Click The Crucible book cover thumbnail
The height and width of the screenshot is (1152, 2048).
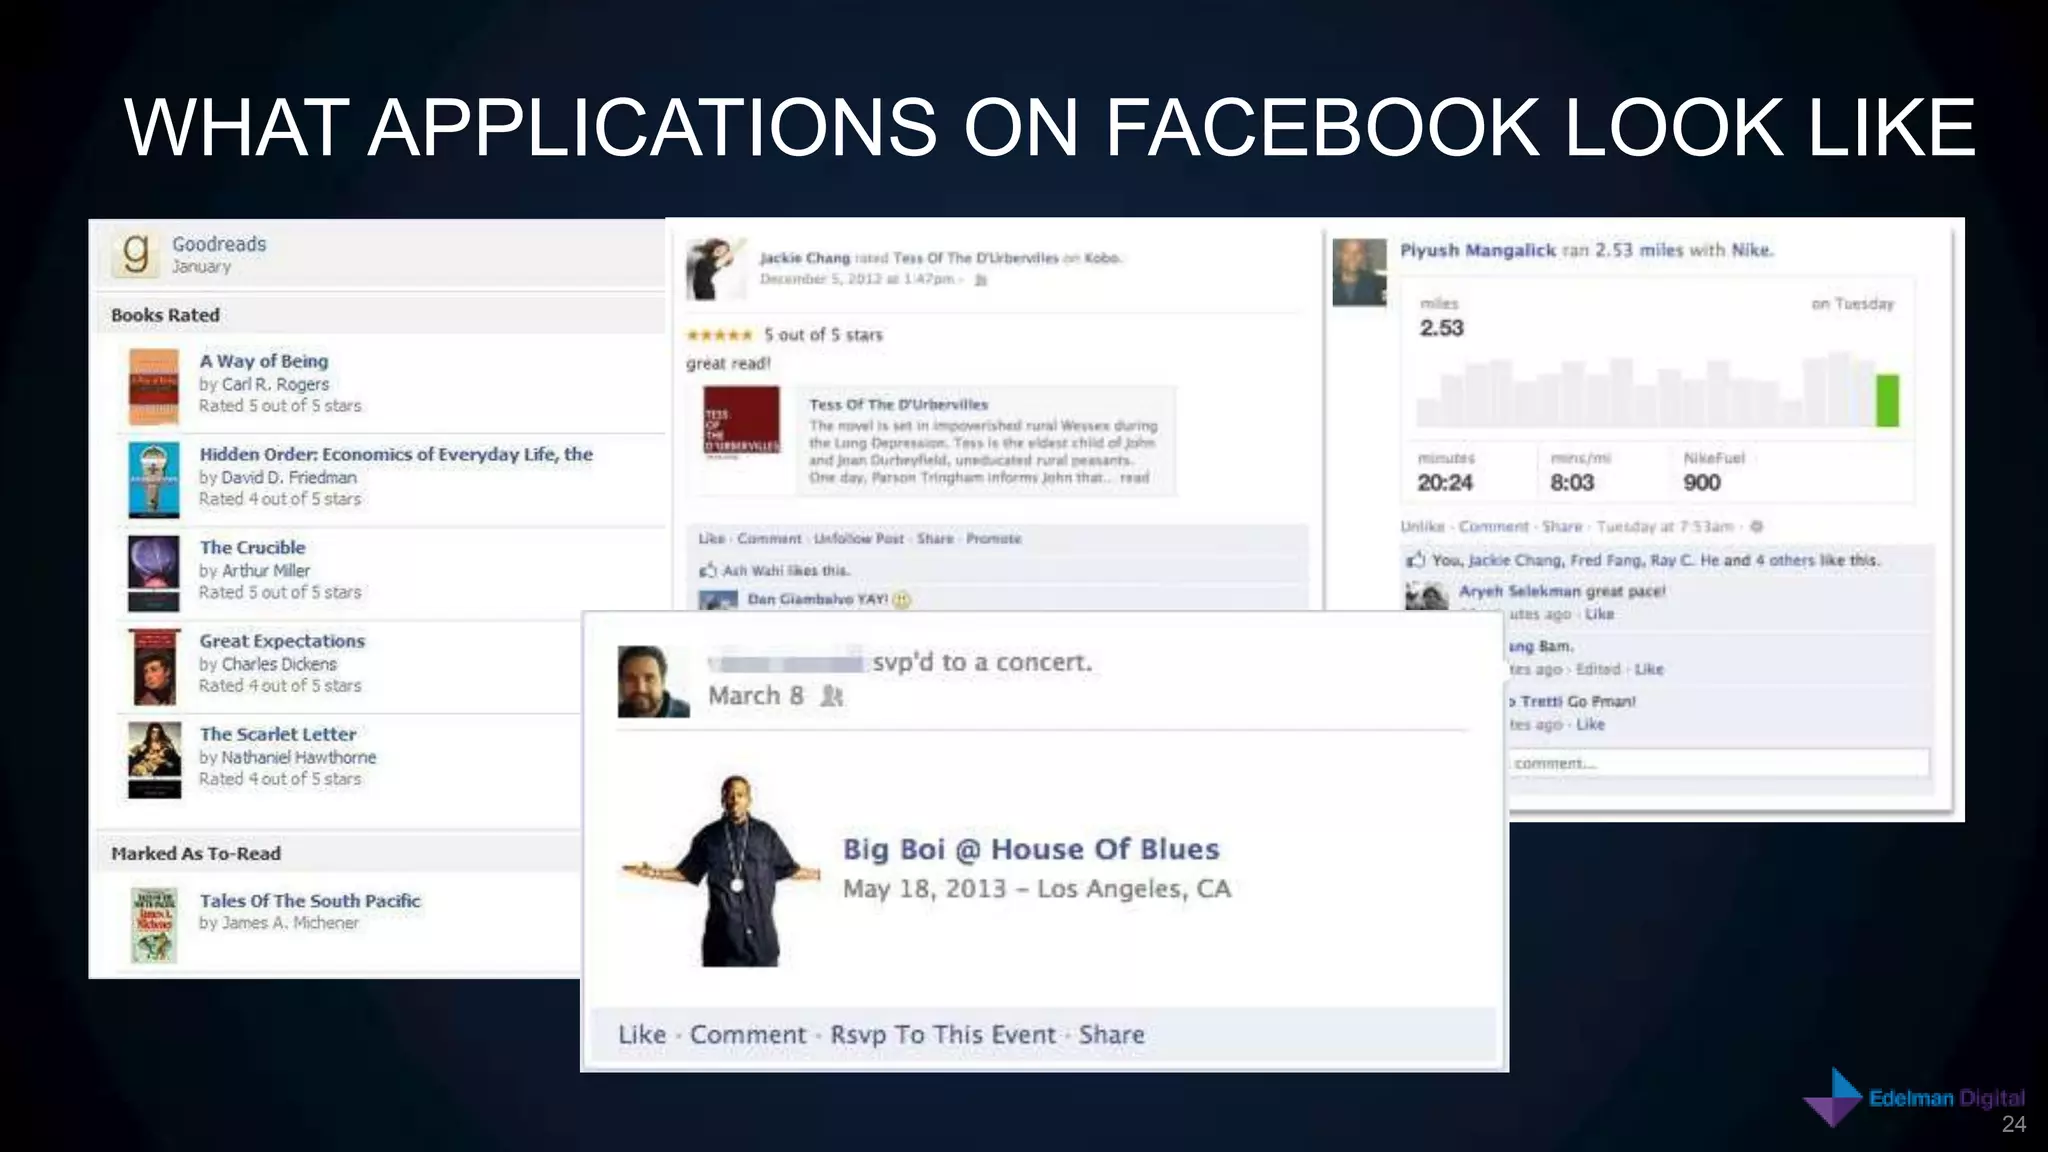click(x=154, y=573)
